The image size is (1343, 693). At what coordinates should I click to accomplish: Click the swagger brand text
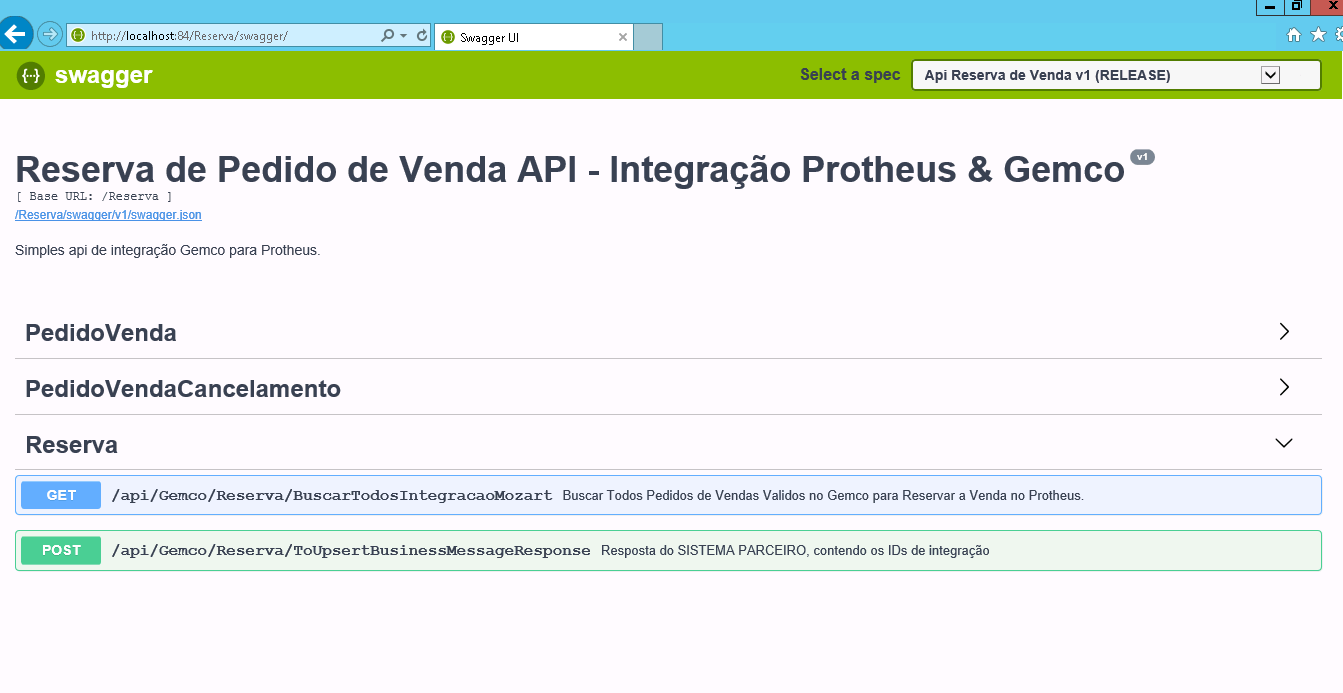(x=104, y=75)
